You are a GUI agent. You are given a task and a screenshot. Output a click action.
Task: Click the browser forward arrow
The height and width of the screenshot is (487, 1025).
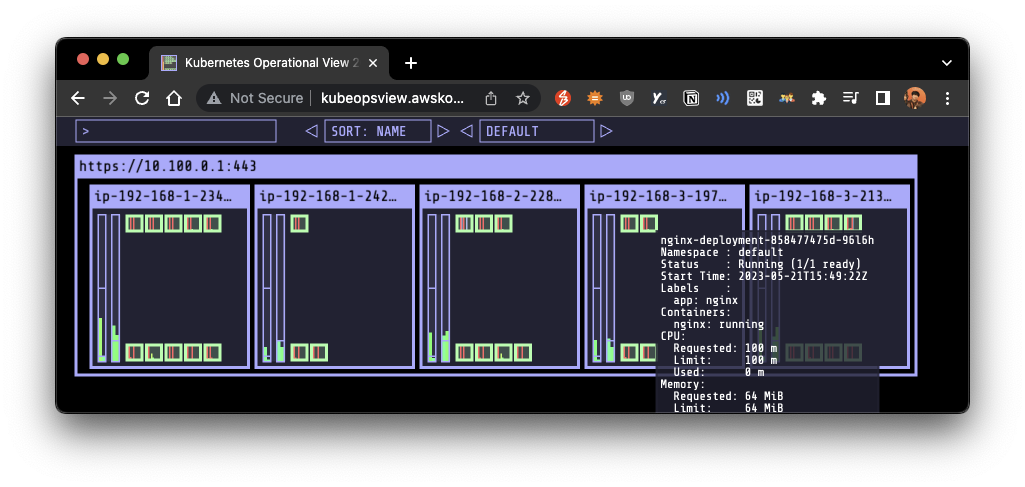point(110,98)
